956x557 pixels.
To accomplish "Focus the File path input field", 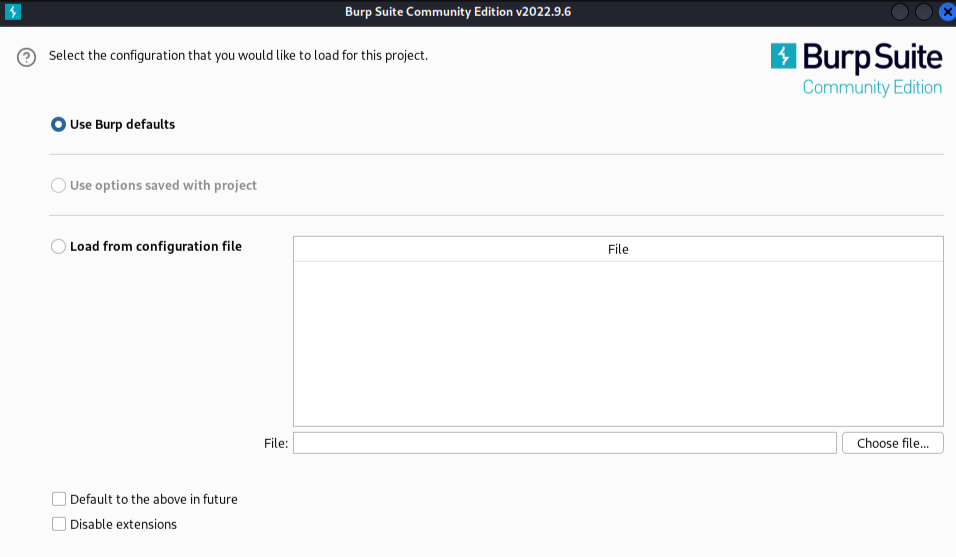I will [565, 443].
